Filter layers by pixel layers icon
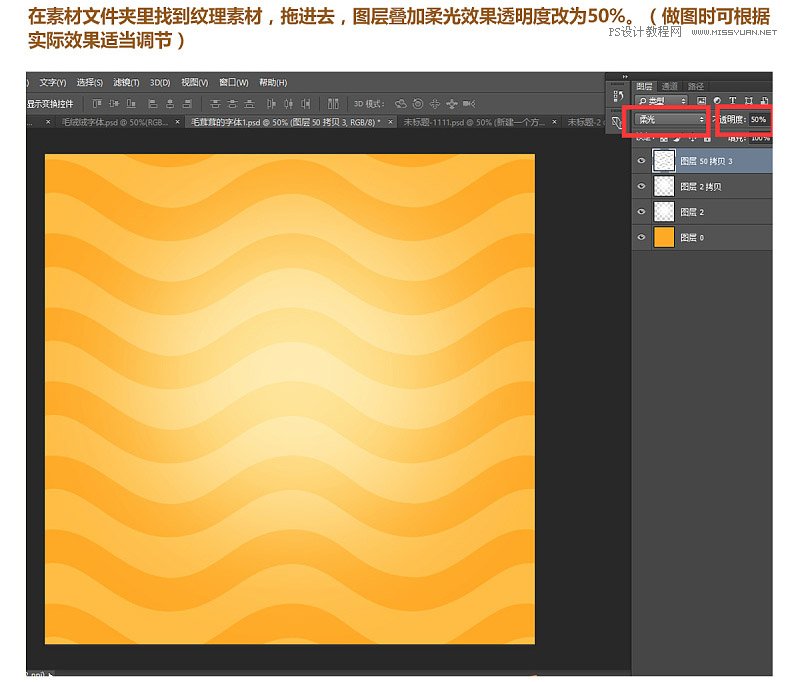The height and width of the screenshot is (682, 800). [702, 101]
